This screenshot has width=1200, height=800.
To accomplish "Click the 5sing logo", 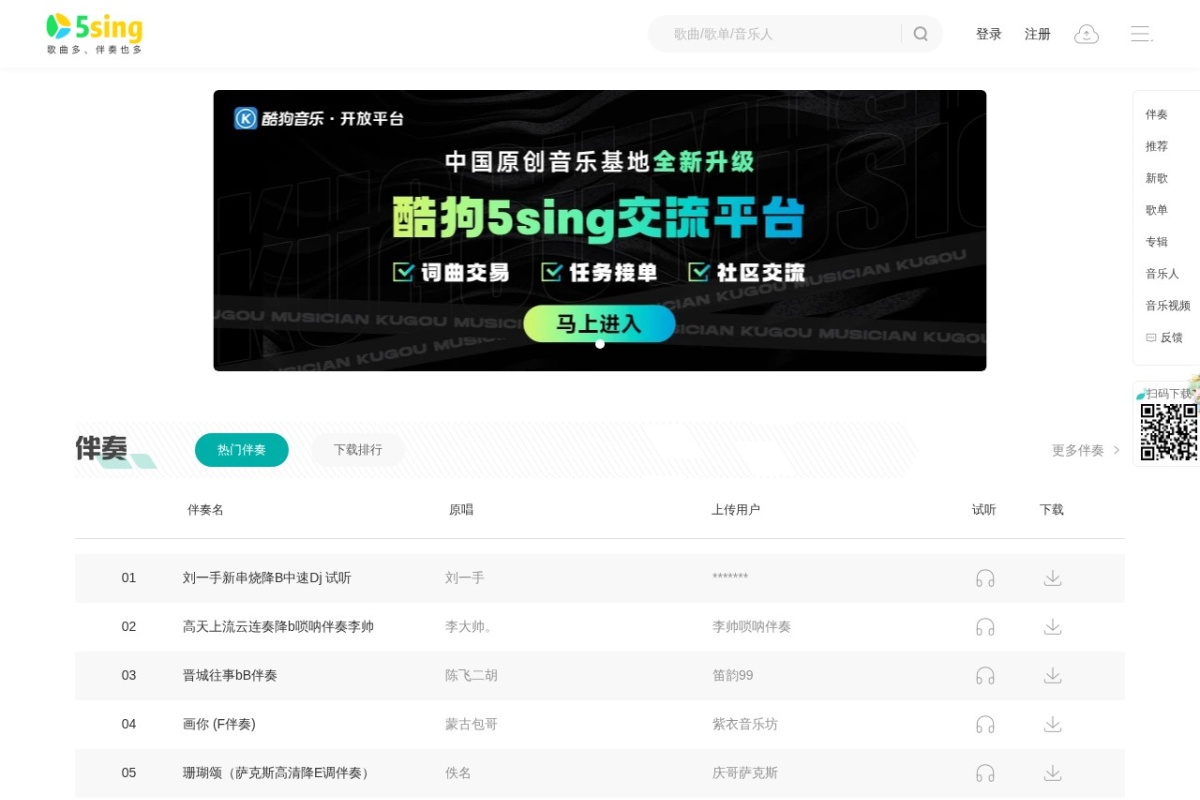I will (93, 28).
